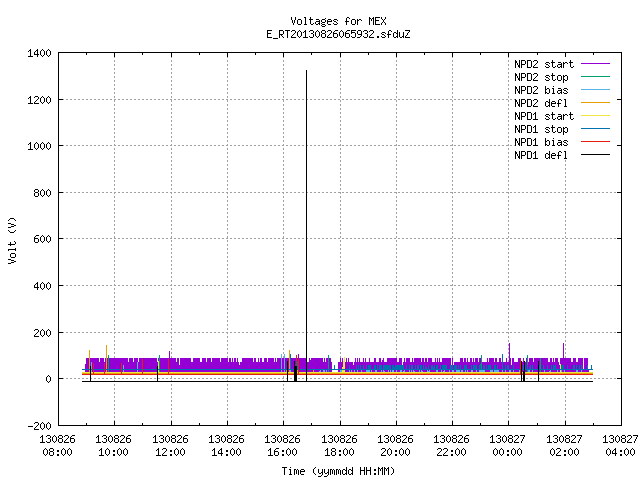The image size is (640, 480).
Task: Click the 'NPD1 defl' legend label
Action: [541, 155]
